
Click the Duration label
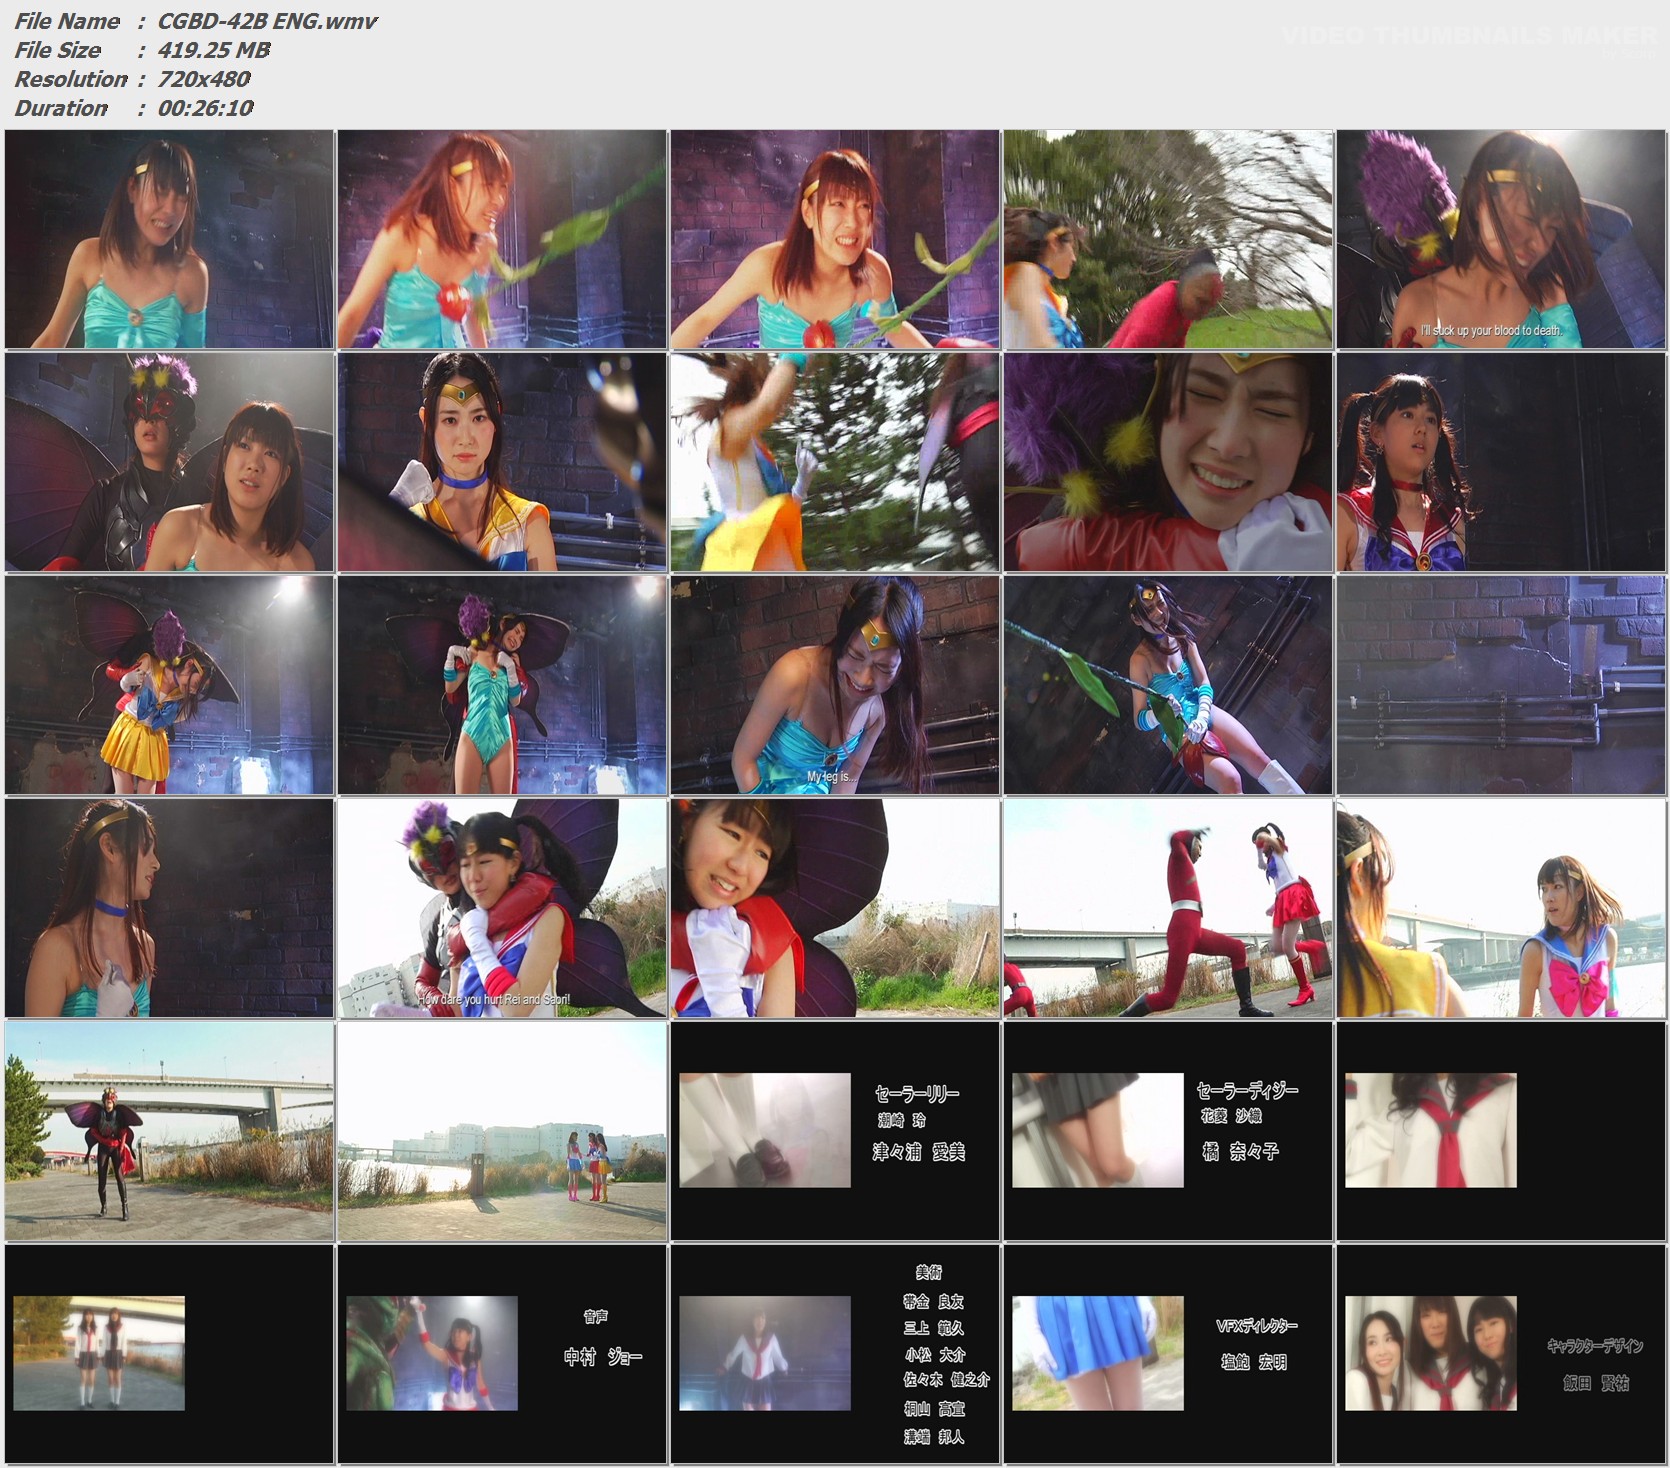pyautogui.click(x=61, y=108)
